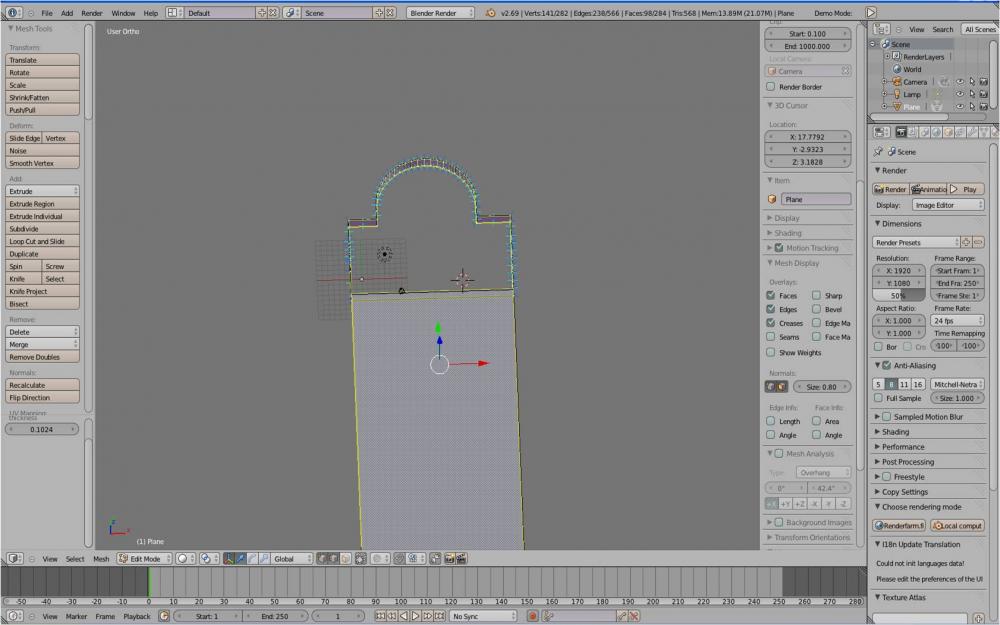Click the Recalculate normals button
1000x625 pixels.
coord(42,385)
